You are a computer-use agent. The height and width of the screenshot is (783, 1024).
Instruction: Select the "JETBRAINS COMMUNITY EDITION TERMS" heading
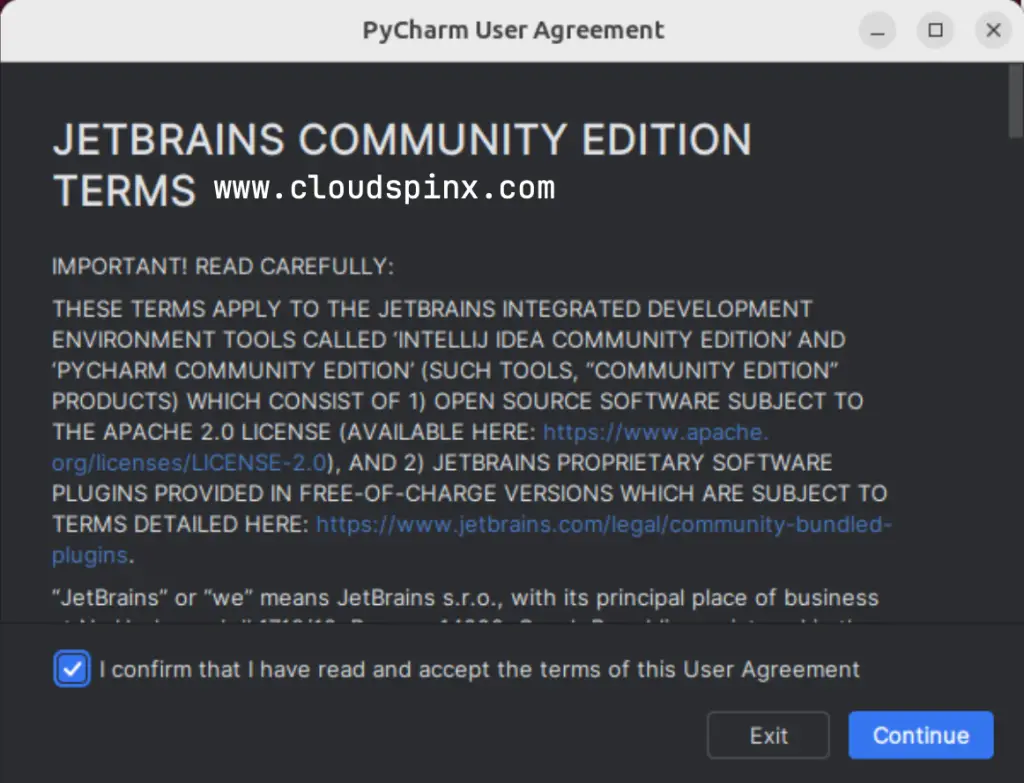coord(400,140)
